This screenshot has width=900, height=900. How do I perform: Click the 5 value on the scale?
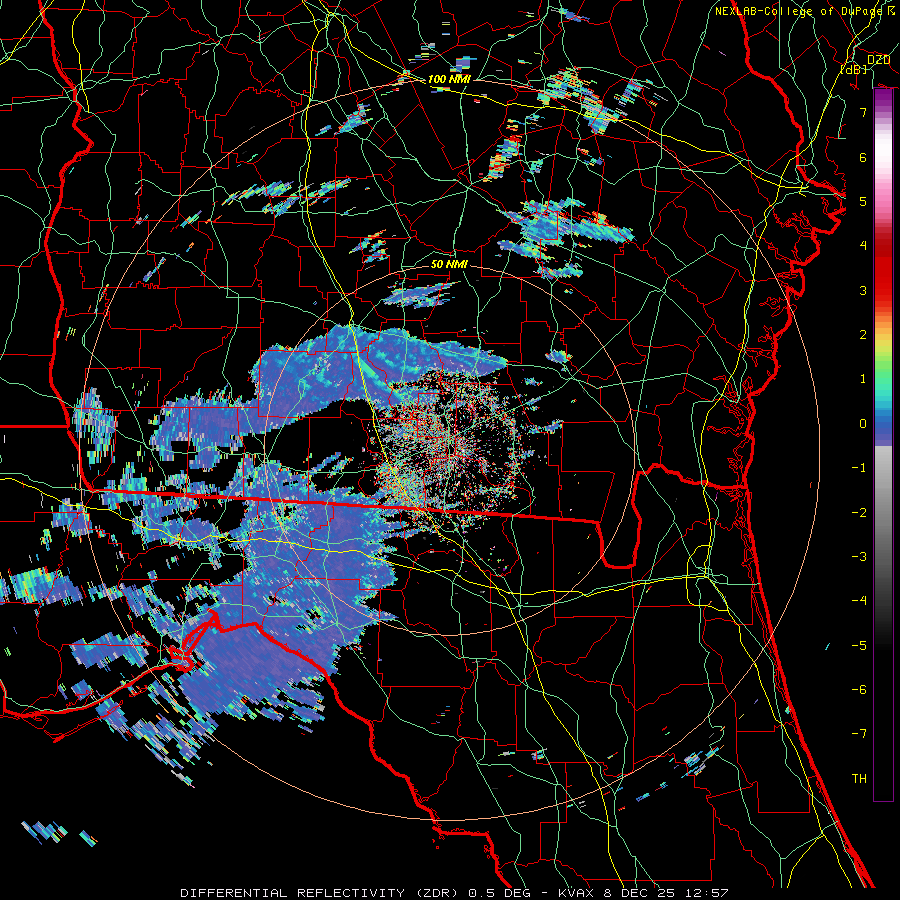863,201
